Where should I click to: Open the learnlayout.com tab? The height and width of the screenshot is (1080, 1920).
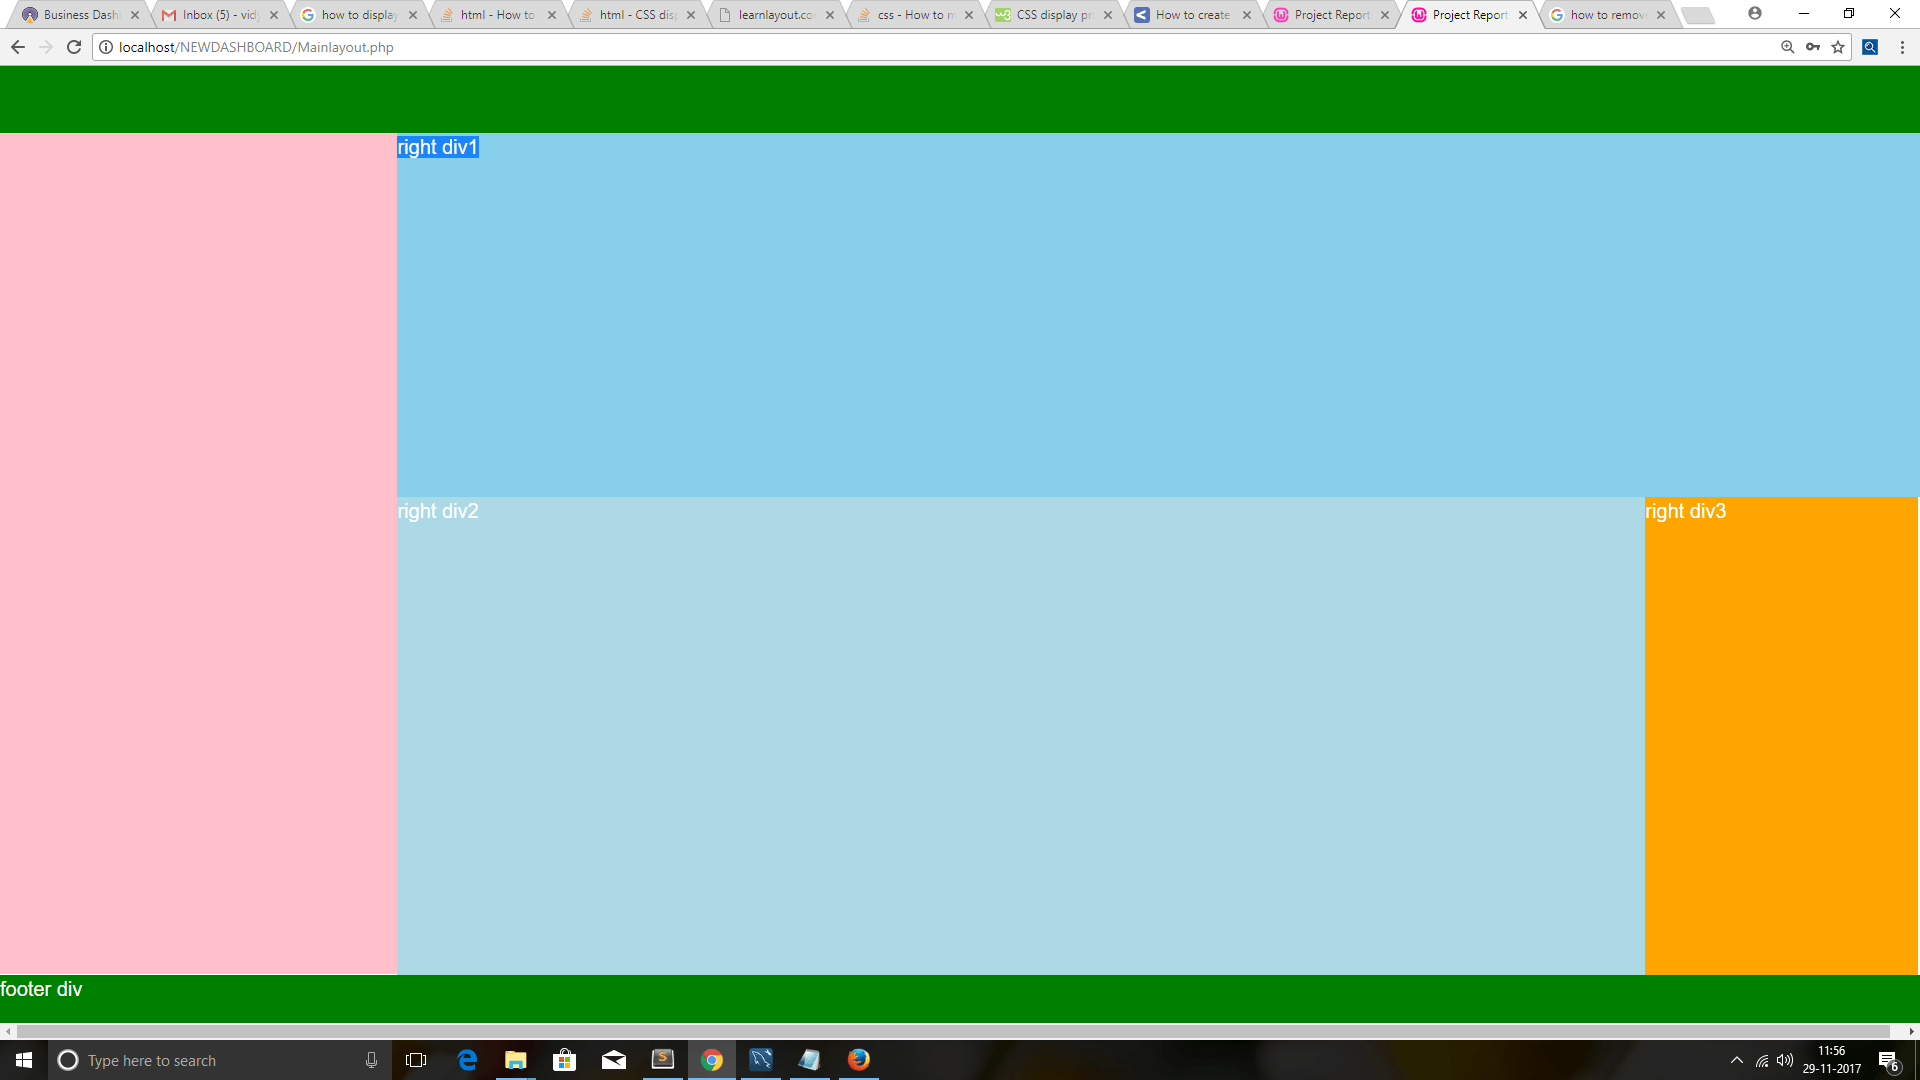pos(775,15)
